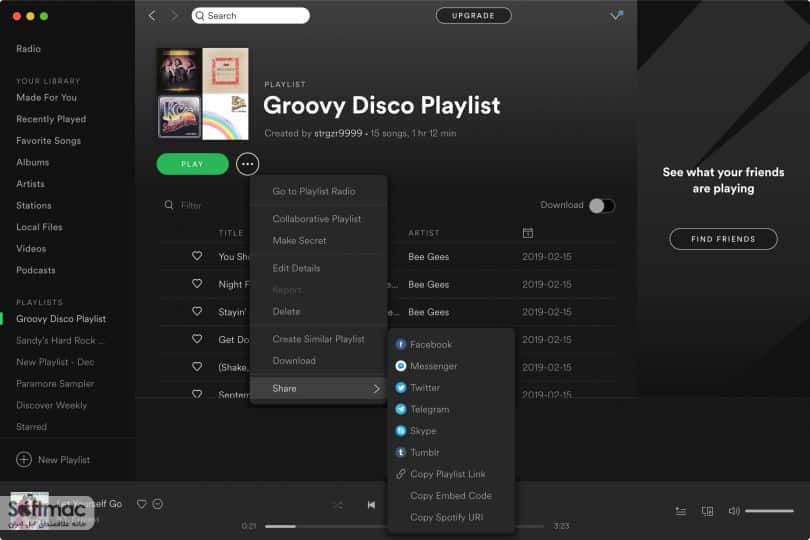Image resolution: width=810 pixels, height=540 pixels.
Task: Click the UPGRADE button
Action: [474, 16]
